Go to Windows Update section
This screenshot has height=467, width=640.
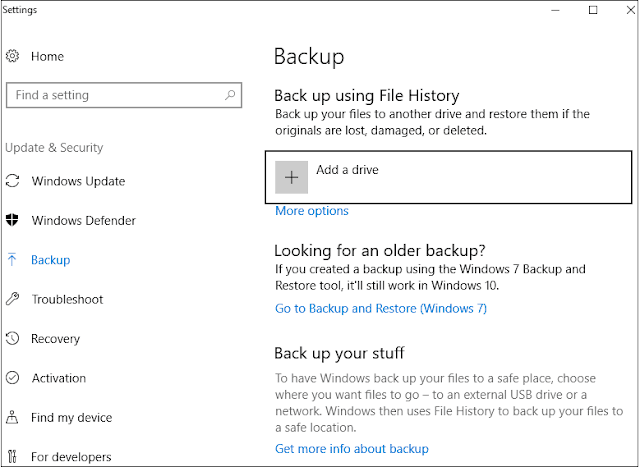(x=78, y=181)
